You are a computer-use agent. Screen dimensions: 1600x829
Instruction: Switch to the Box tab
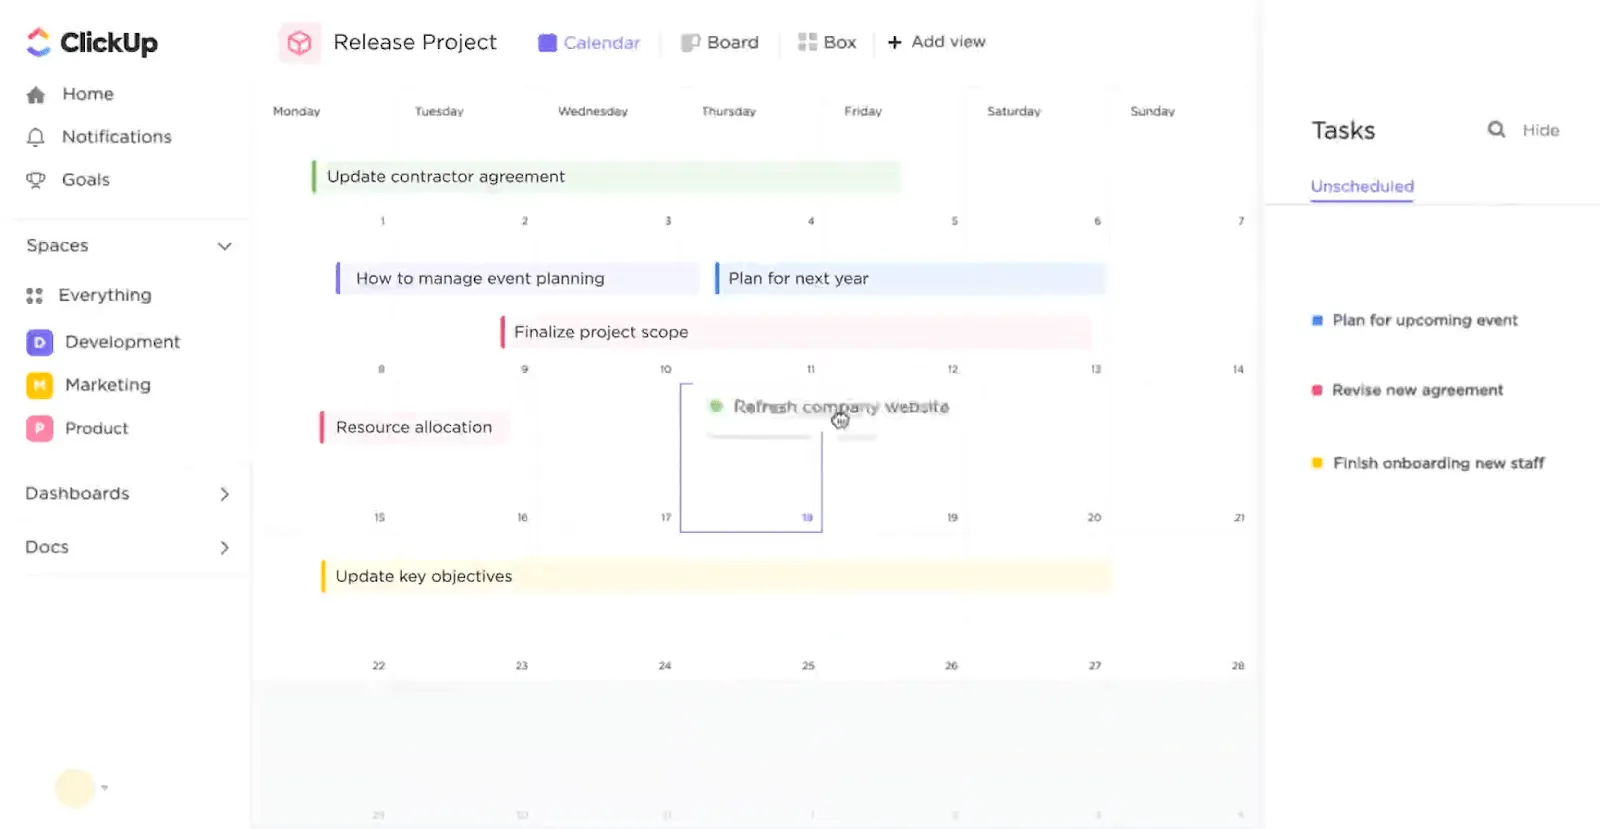tap(827, 42)
